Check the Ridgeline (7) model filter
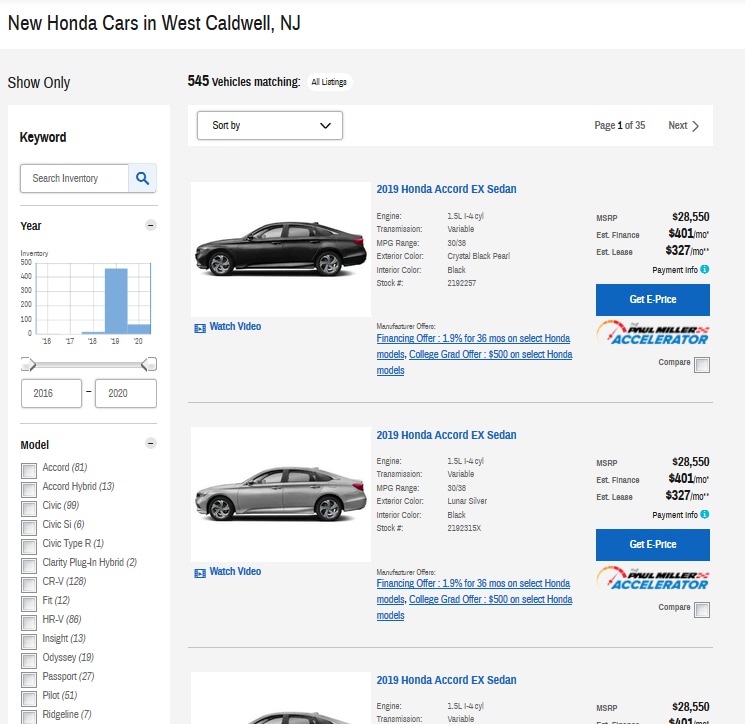This screenshot has width=745, height=724. [29, 717]
